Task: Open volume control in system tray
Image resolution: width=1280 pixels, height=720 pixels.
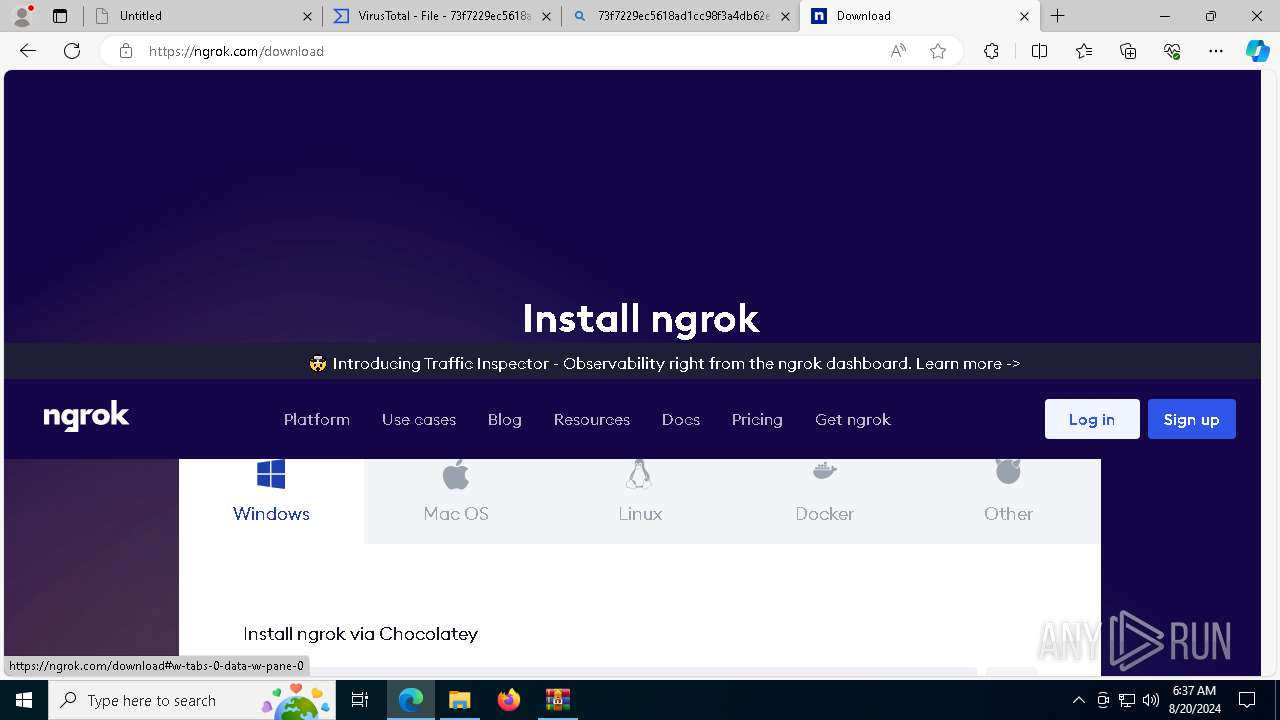Action: click(1151, 700)
